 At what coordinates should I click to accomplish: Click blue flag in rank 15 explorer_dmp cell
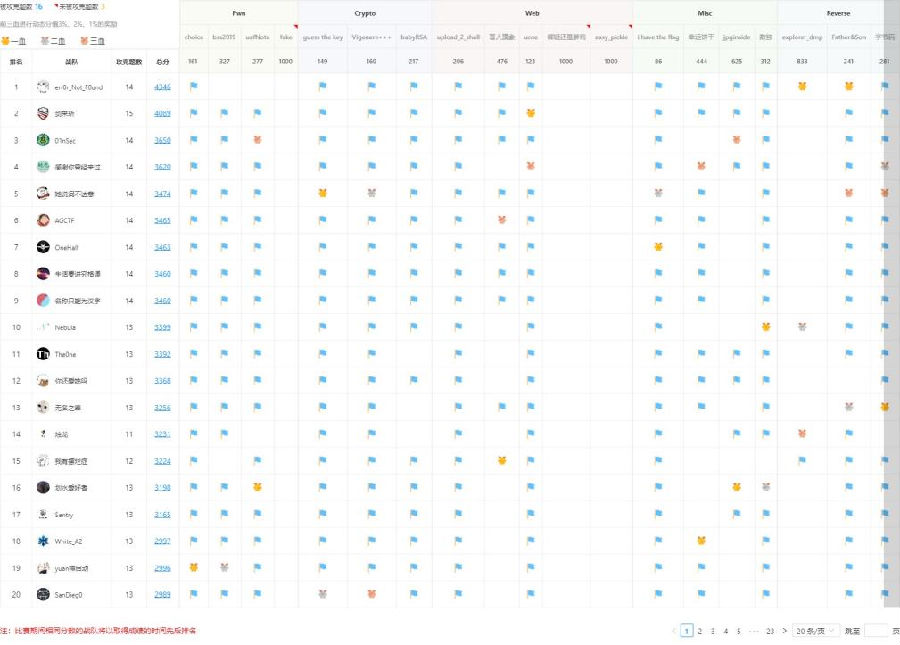pyautogui.click(x=802, y=460)
